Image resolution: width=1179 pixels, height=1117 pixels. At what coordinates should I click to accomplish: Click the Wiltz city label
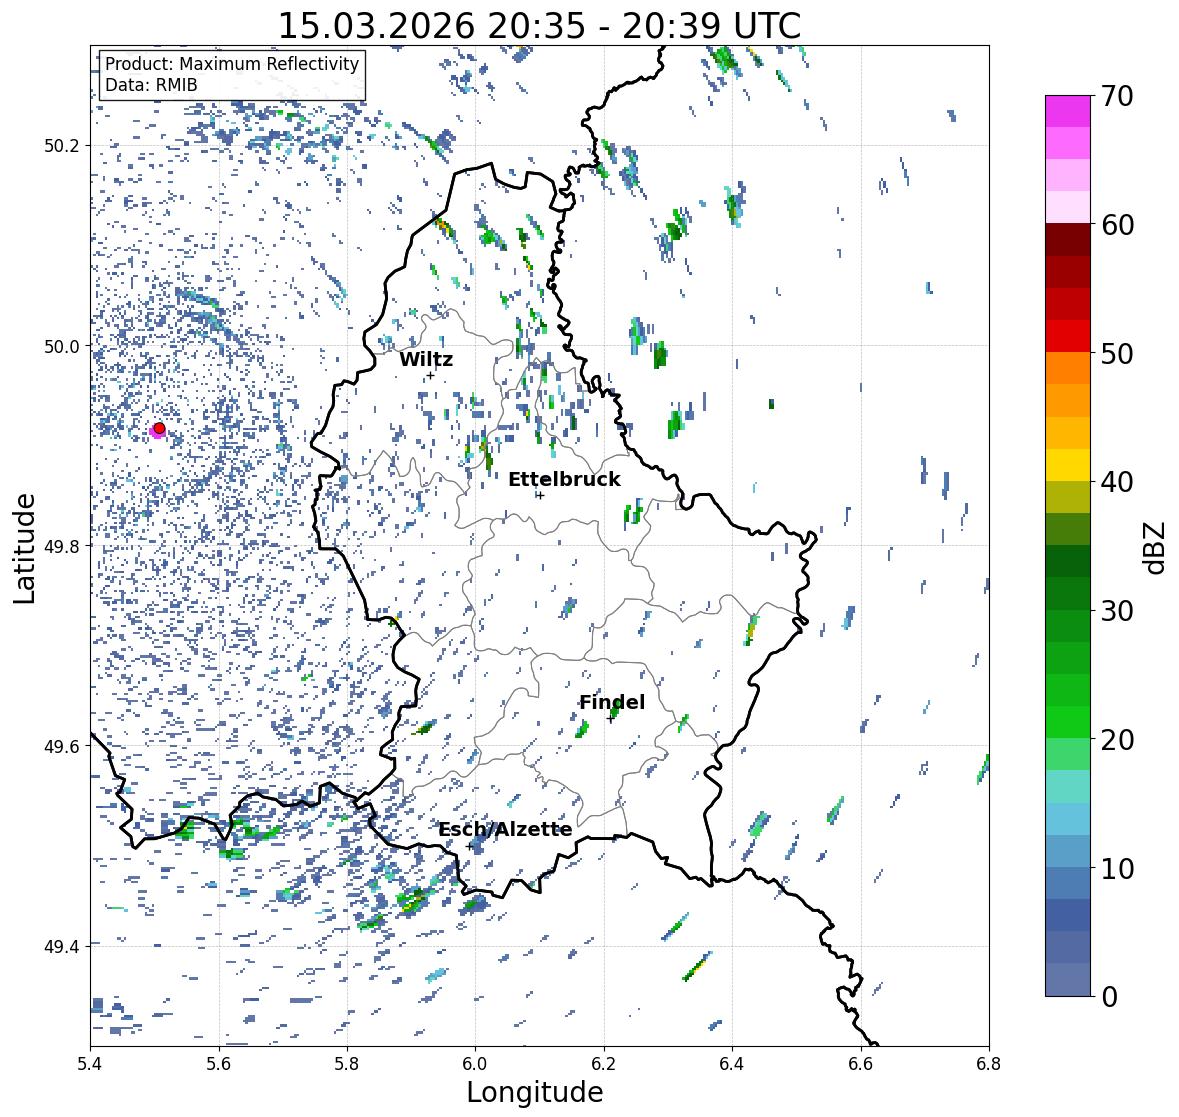[x=426, y=359]
